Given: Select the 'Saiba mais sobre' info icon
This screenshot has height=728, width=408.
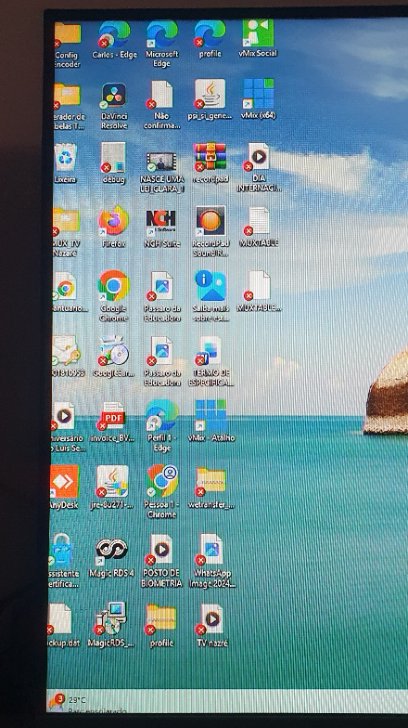Looking at the screenshot, I should (x=210, y=296).
